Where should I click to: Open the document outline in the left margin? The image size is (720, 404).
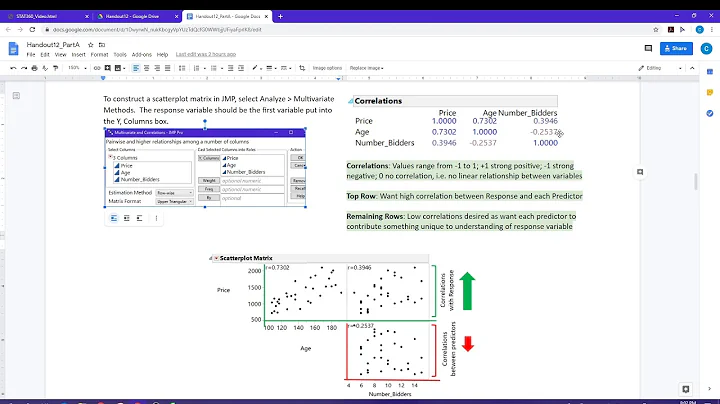(x=16, y=95)
